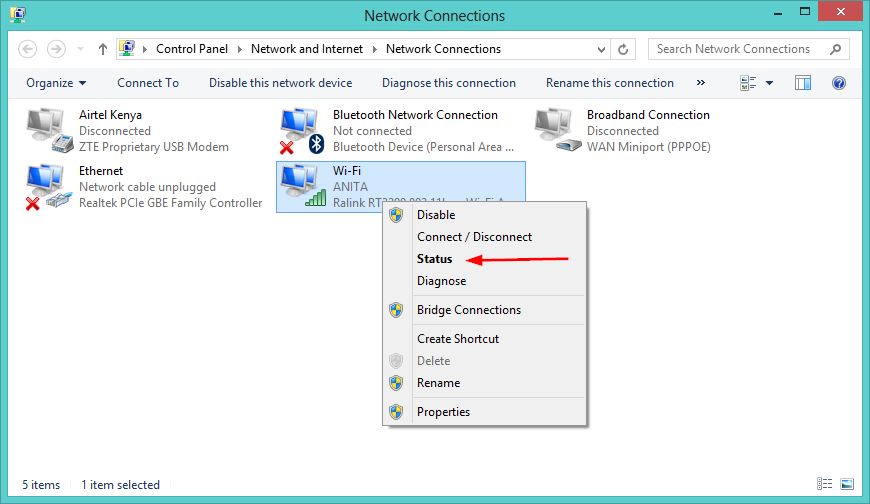Choose Properties from the context menu
This screenshot has width=870, height=504.
pyautogui.click(x=443, y=412)
